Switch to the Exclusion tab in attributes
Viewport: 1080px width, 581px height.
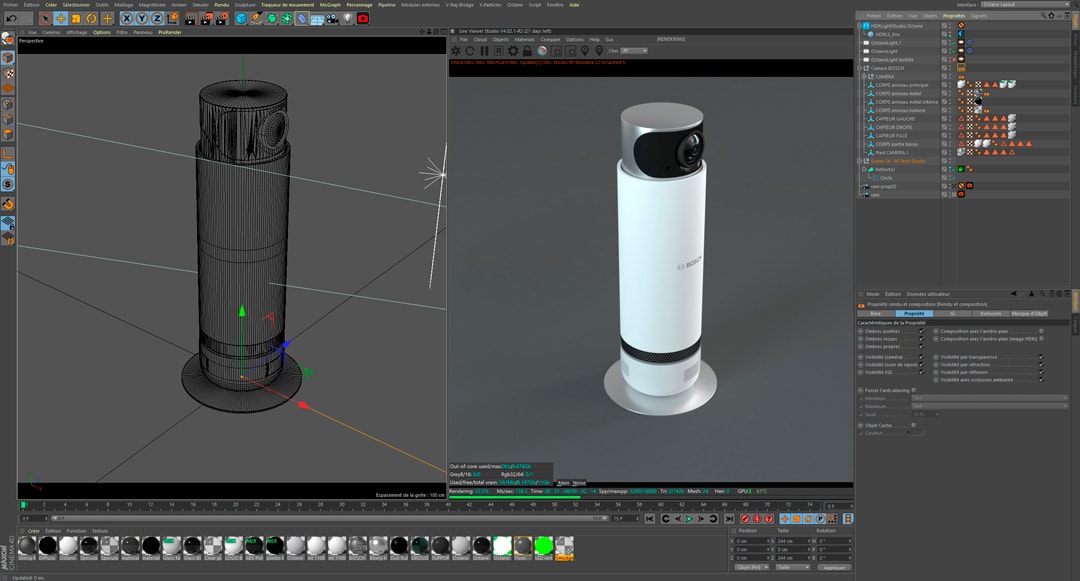pyautogui.click(x=990, y=313)
